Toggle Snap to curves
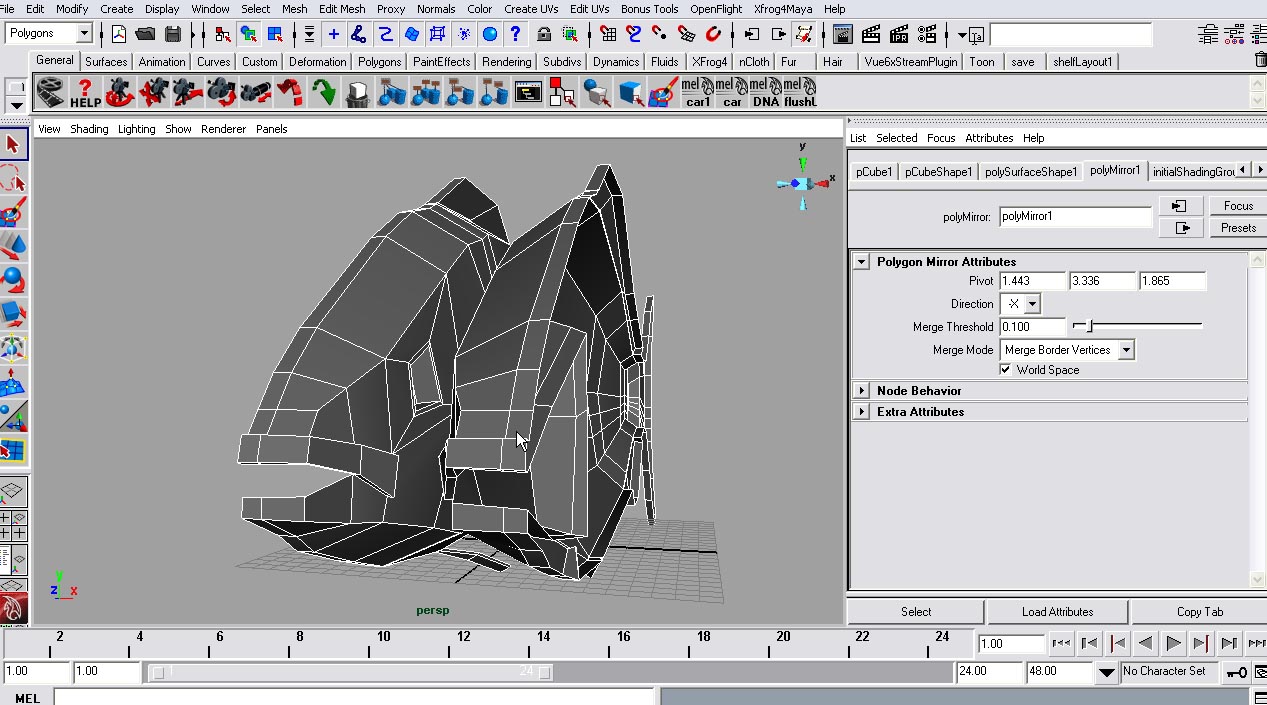Image resolution: width=1267 pixels, height=705 pixels. coord(633,34)
